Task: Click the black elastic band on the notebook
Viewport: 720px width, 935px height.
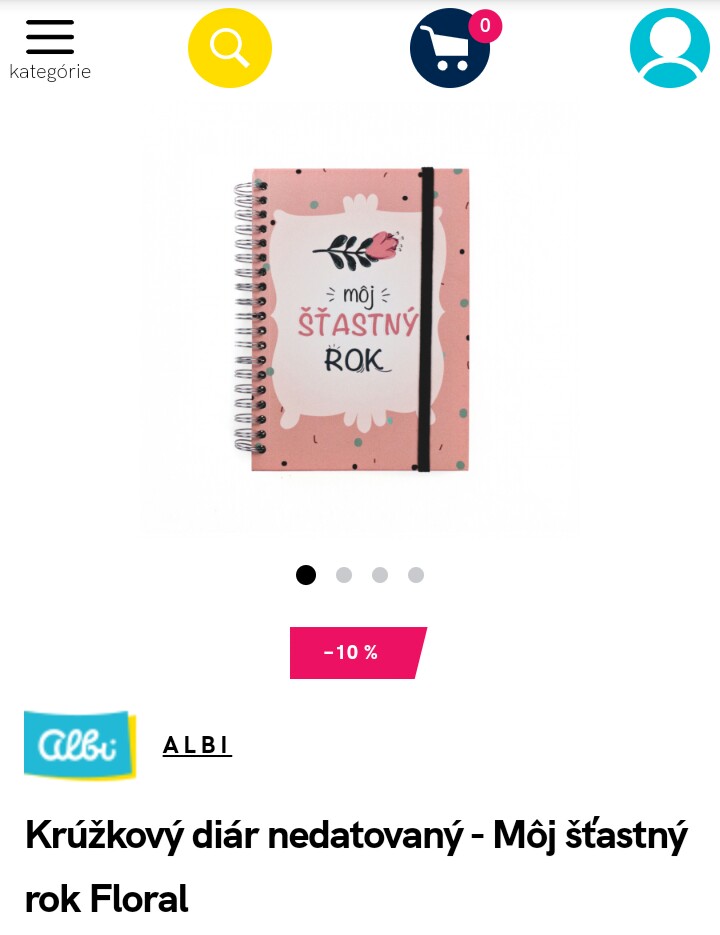Action: pos(425,319)
